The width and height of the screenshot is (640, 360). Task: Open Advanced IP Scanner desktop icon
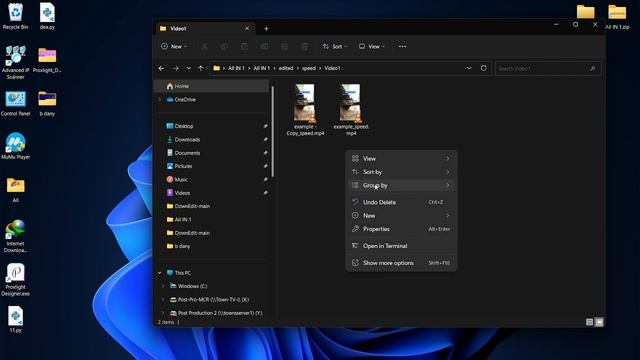pyautogui.click(x=16, y=62)
